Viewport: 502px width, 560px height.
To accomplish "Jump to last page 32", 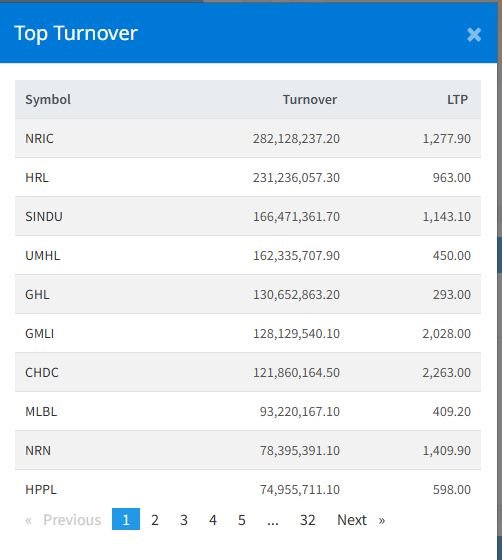I will (x=307, y=520).
